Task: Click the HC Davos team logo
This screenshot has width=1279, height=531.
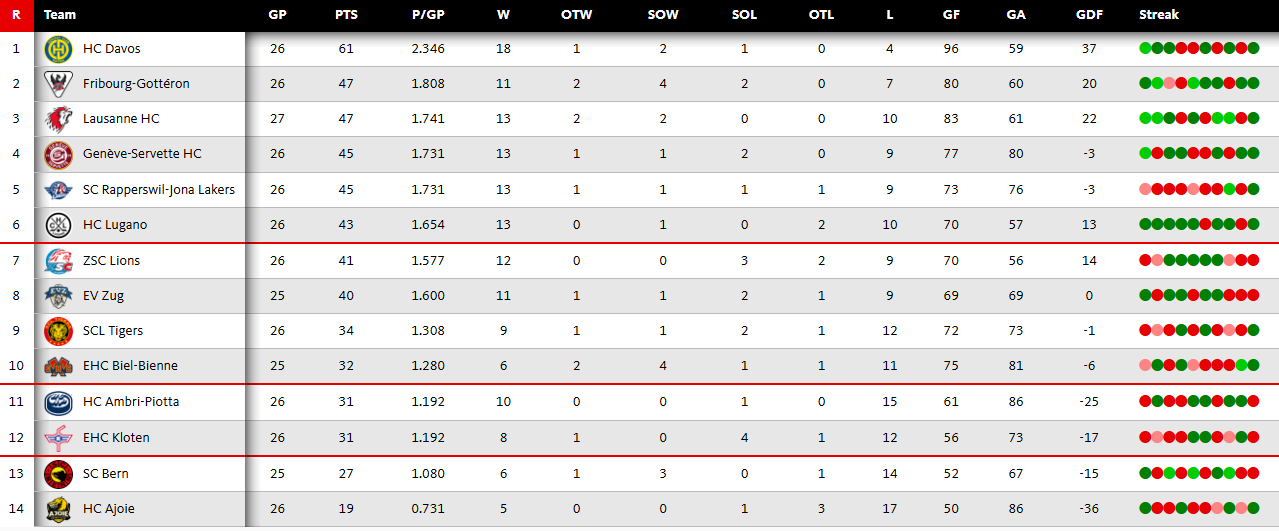Action: tap(58, 49)
